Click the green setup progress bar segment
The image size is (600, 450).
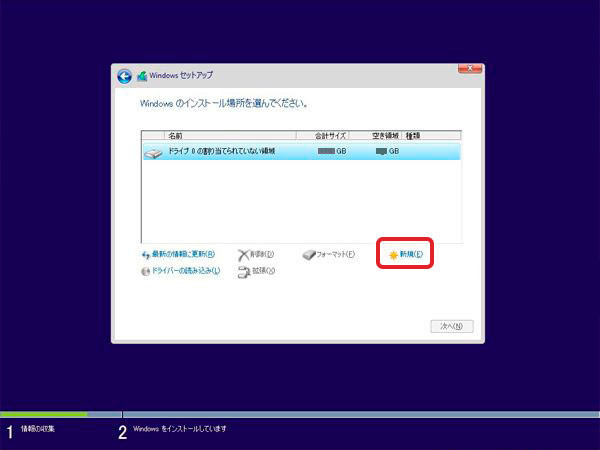[x=43, y=413]
